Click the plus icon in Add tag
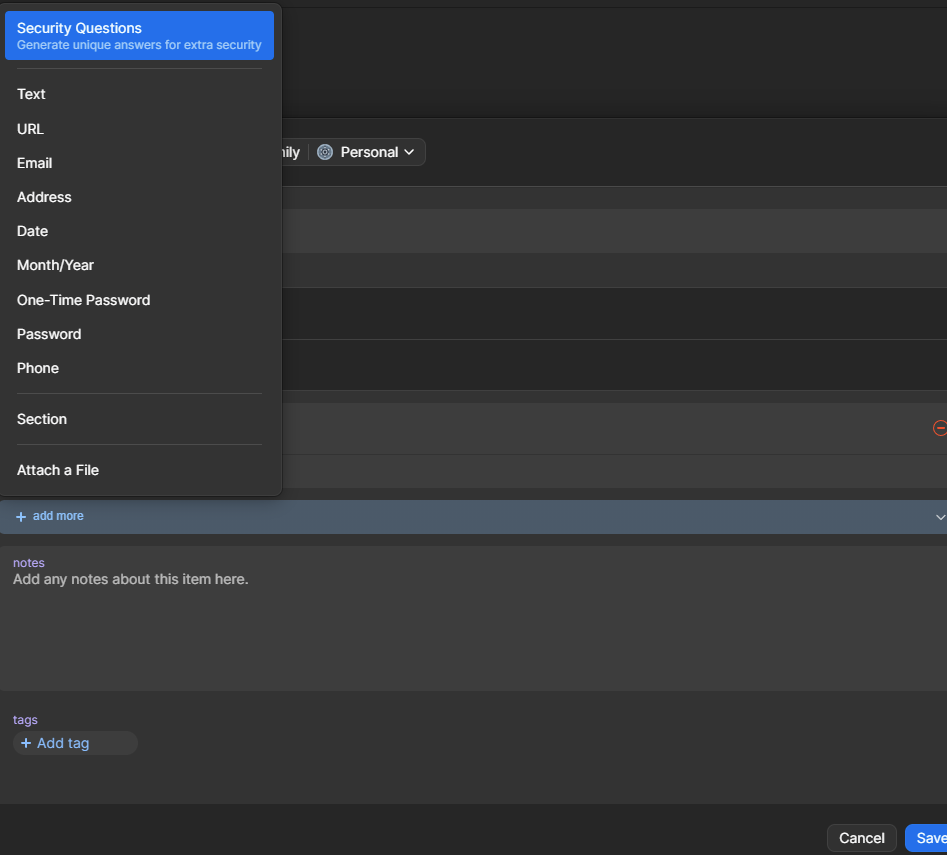 pos(26,743)
